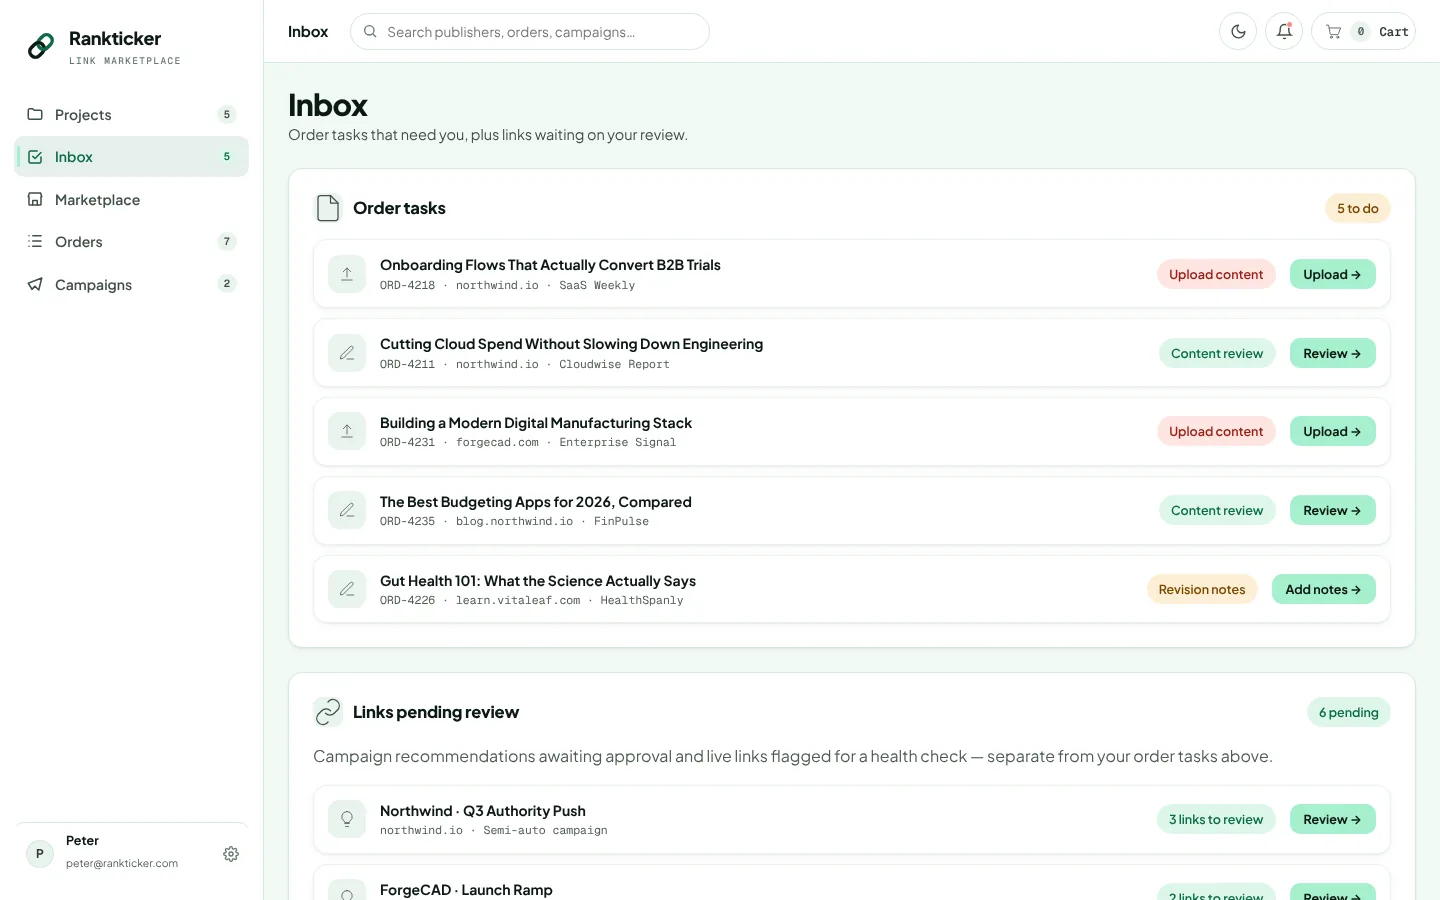Click the Campaigns megaphone icon
Viewport: 1440px width, 900px height.
point(35,284)
